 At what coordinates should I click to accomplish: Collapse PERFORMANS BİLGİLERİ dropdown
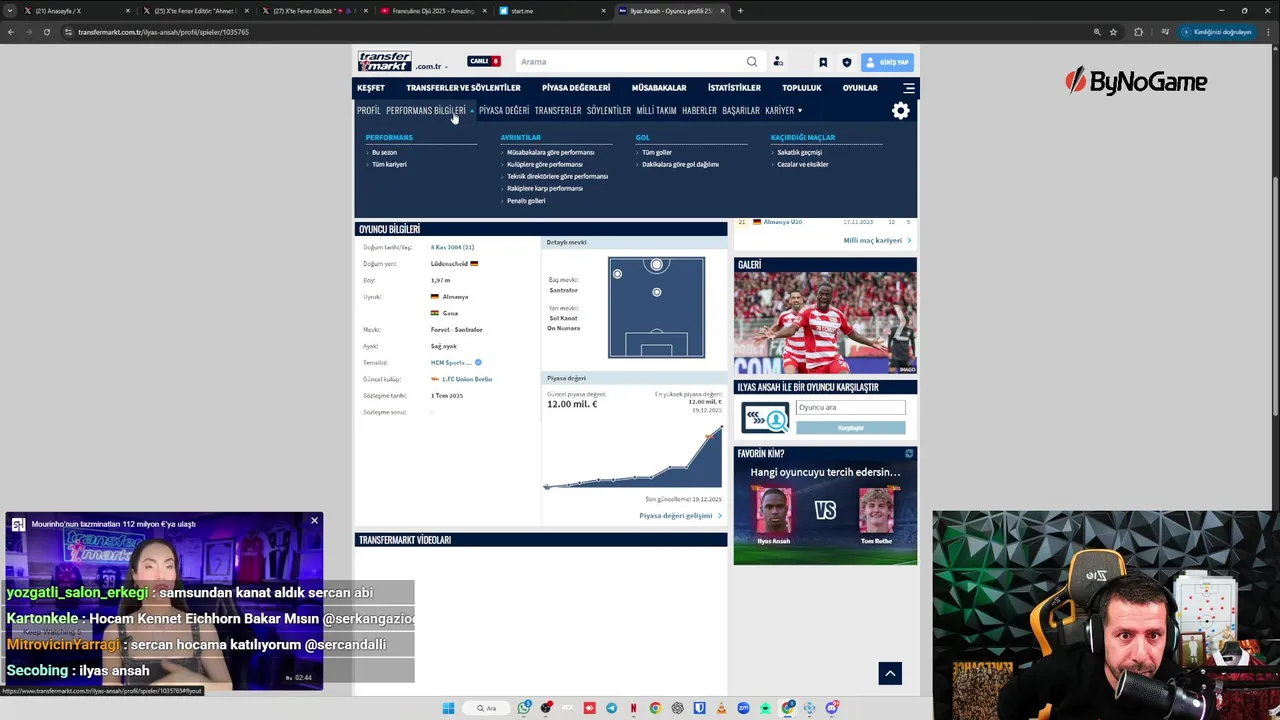coord(429,111)
